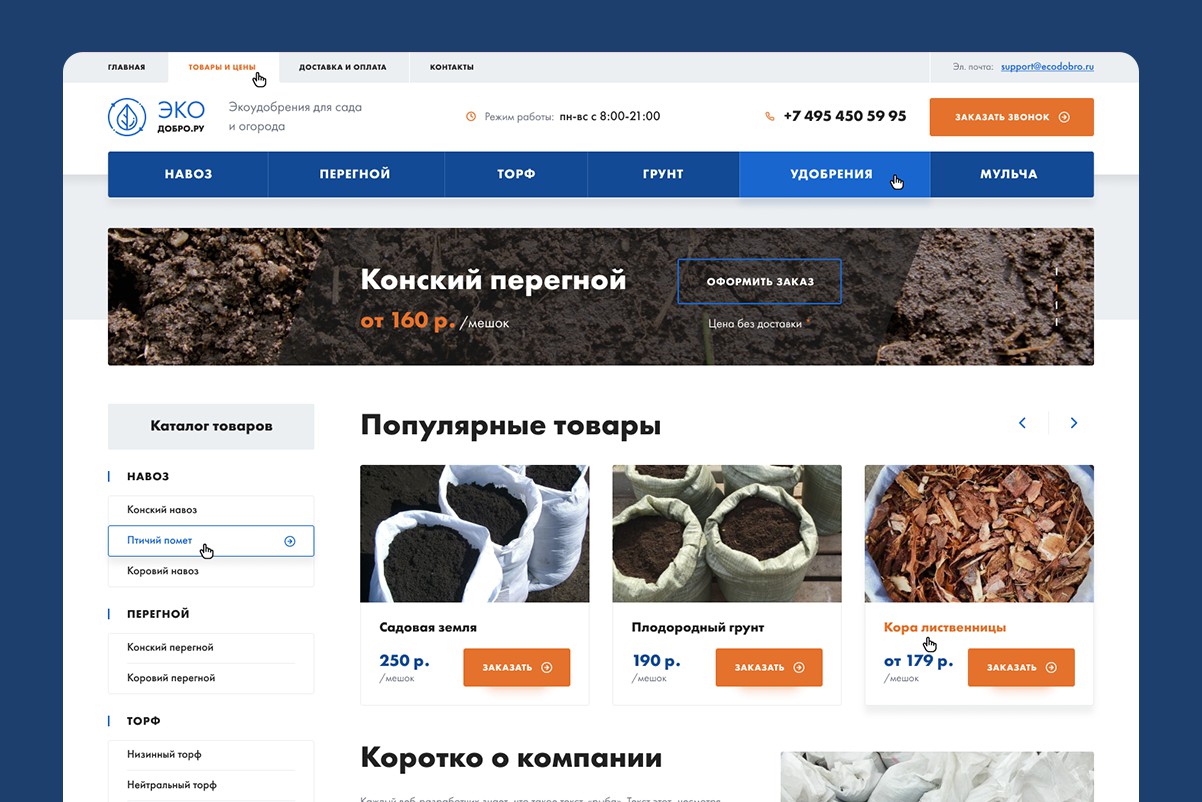The image size is (1202, 802).
Task: Show previous popular products with left arrow
Action: pos(1022,423)
